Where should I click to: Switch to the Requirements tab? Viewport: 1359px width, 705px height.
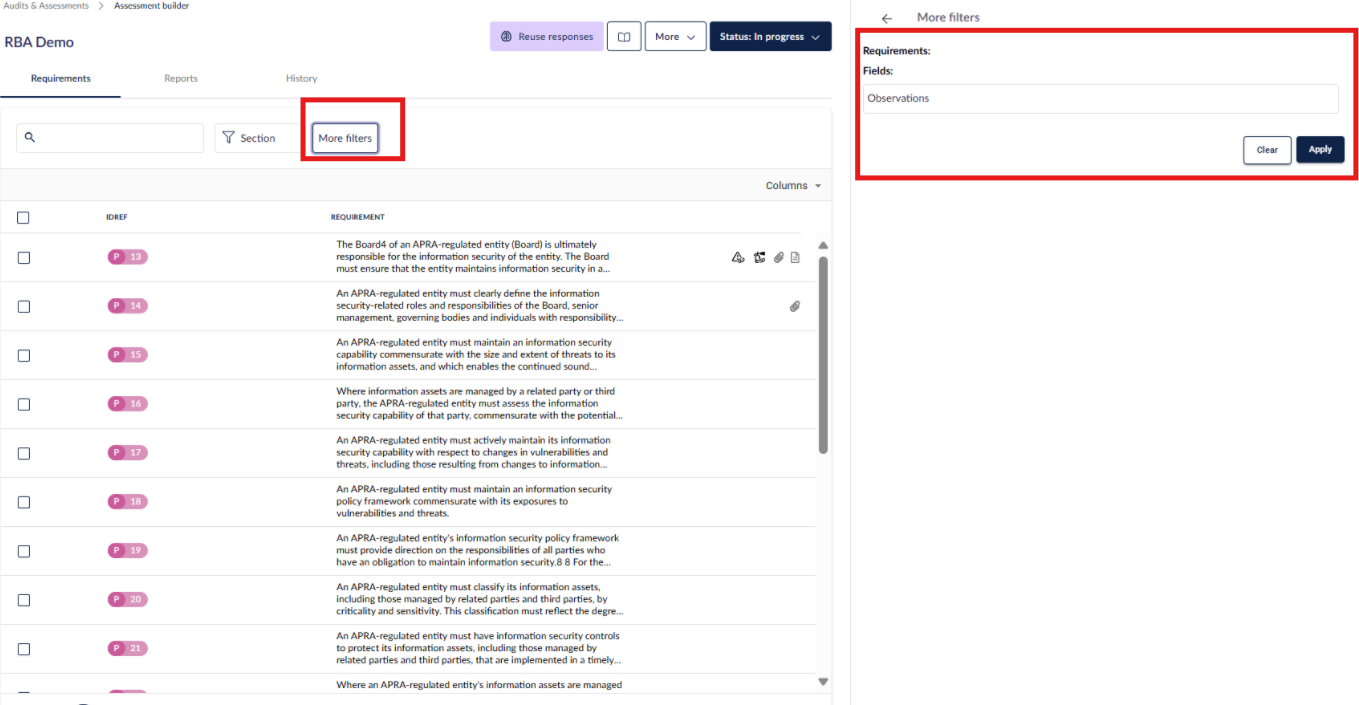(x=61, y=79)
